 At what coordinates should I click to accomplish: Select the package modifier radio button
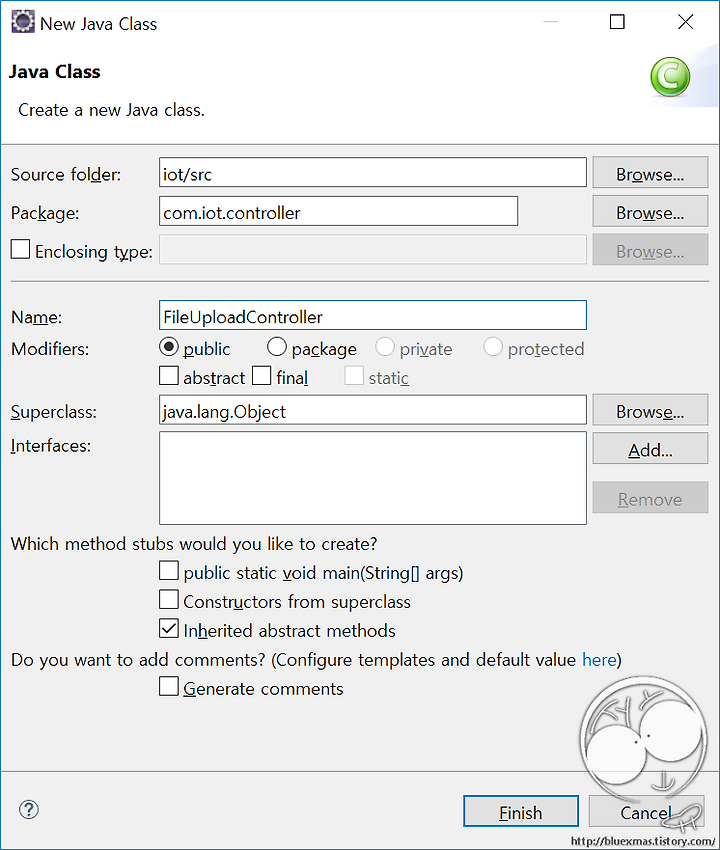coord(277,346)
